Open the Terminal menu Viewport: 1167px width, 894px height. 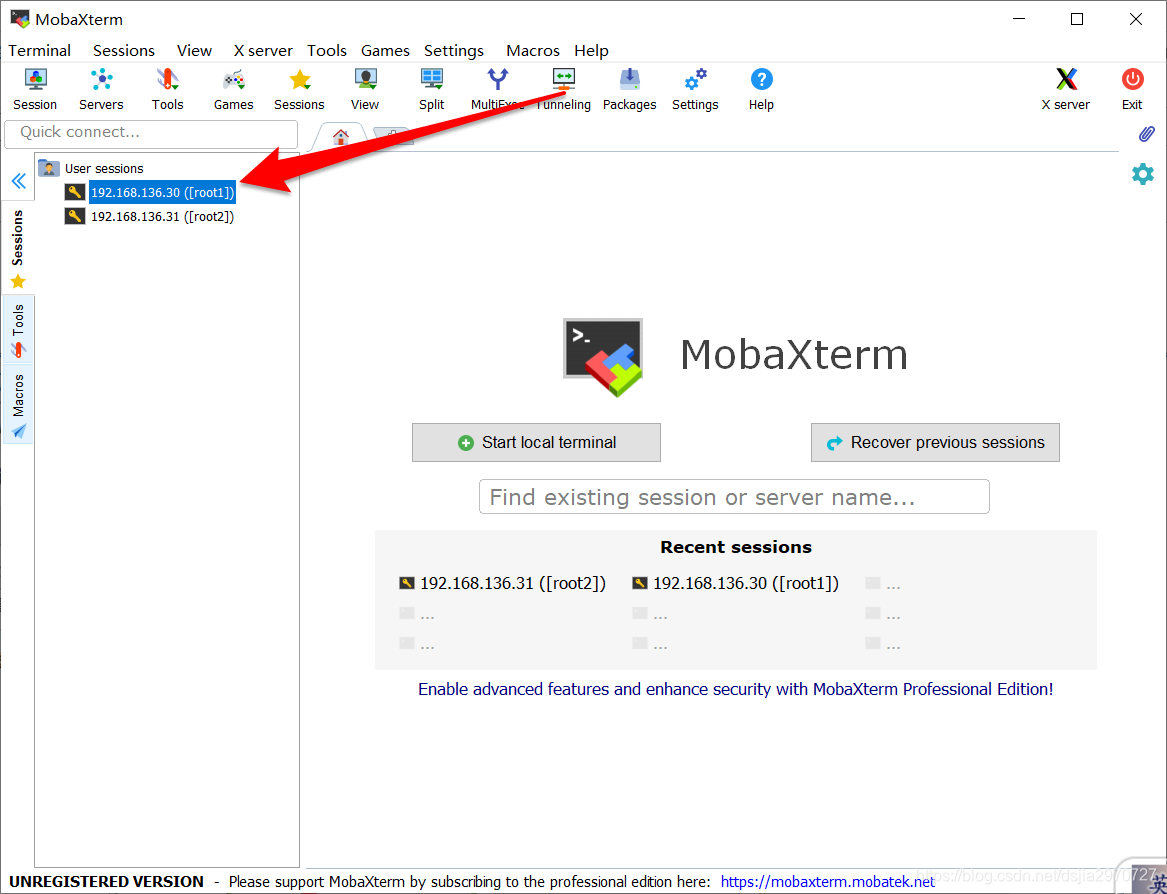pos(39,51)
